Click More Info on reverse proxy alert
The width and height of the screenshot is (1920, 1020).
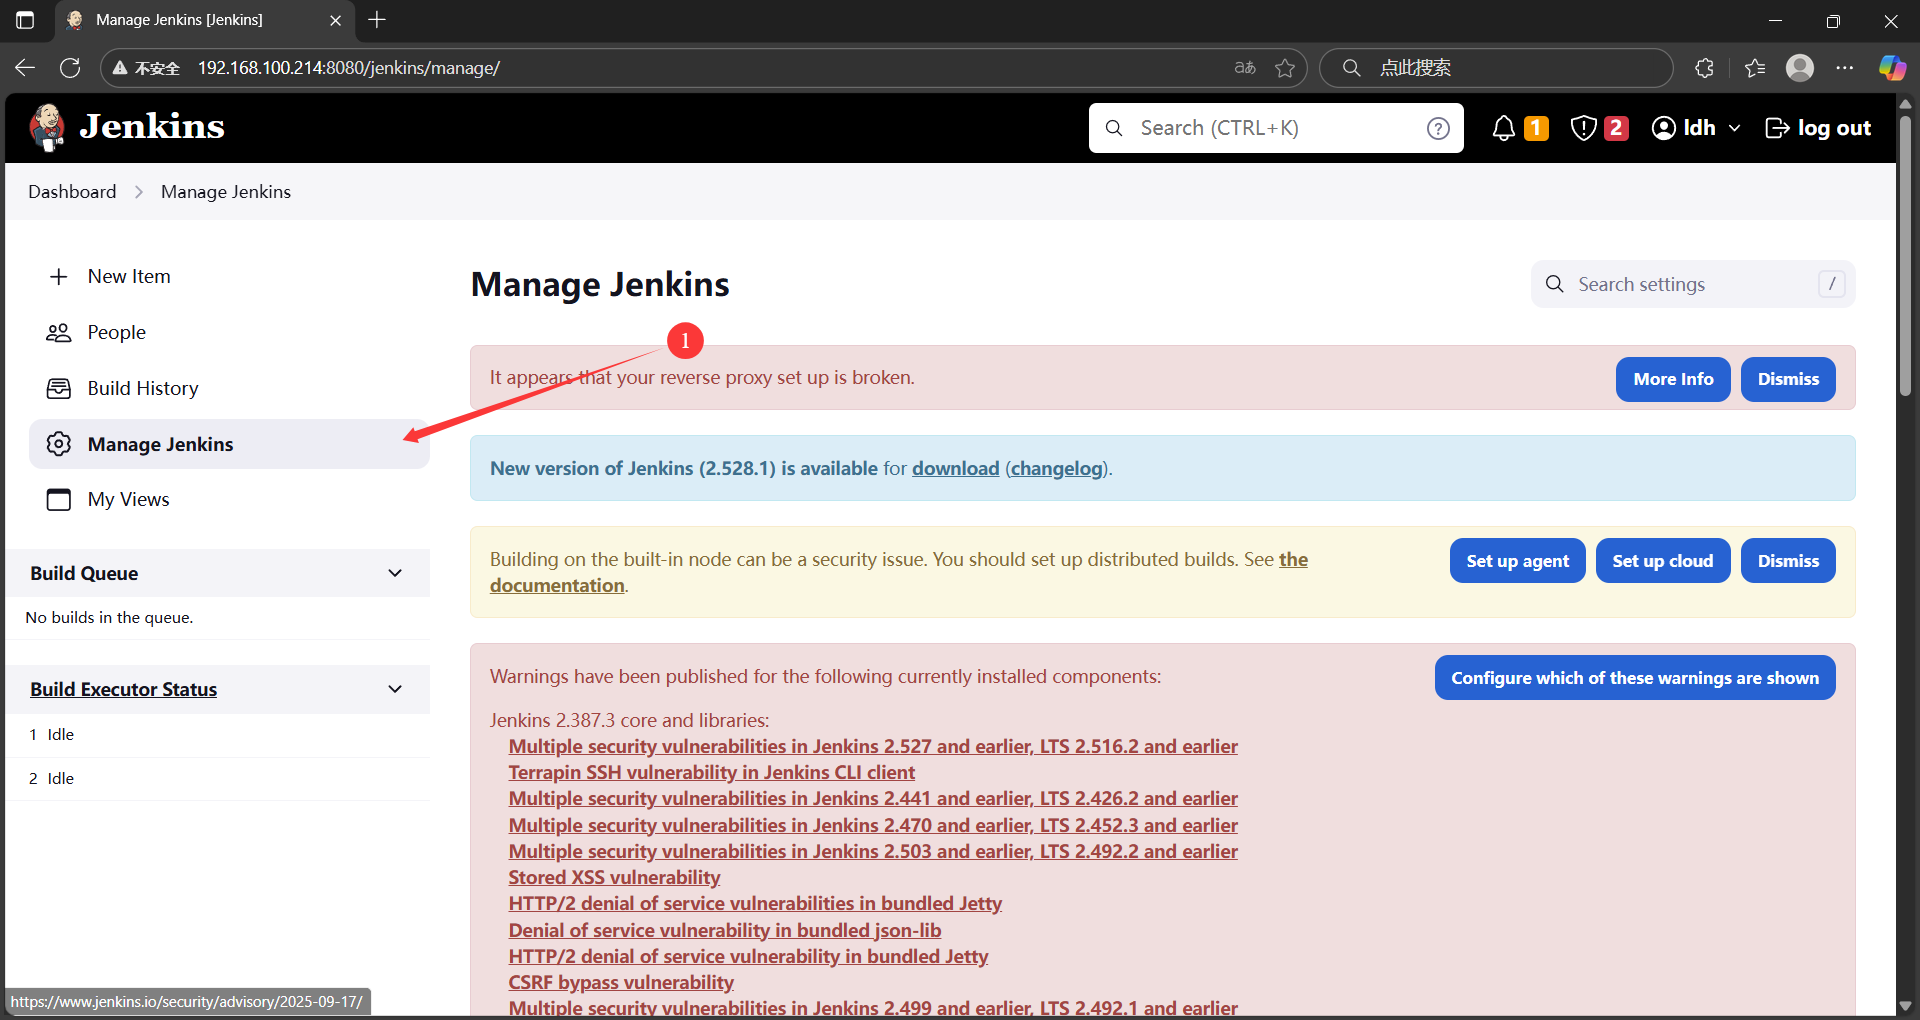click(x=1673, y=379)
